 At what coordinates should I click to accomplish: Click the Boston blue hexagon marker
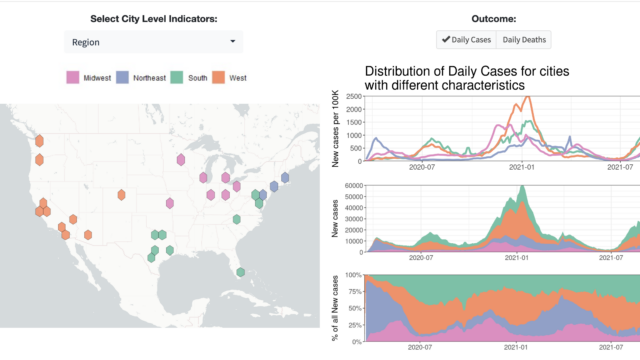(x=285, y=178)
